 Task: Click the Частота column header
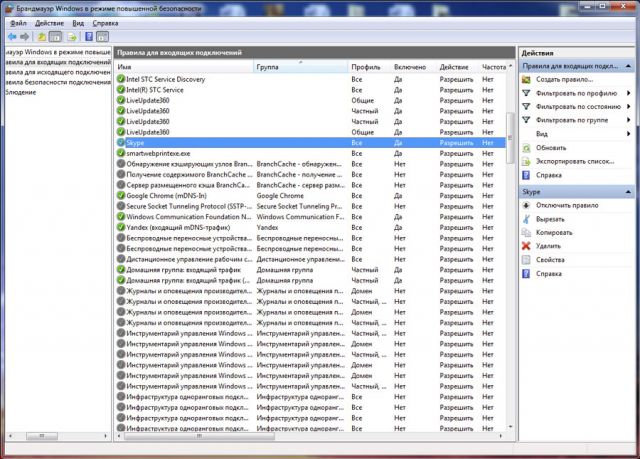493,67
